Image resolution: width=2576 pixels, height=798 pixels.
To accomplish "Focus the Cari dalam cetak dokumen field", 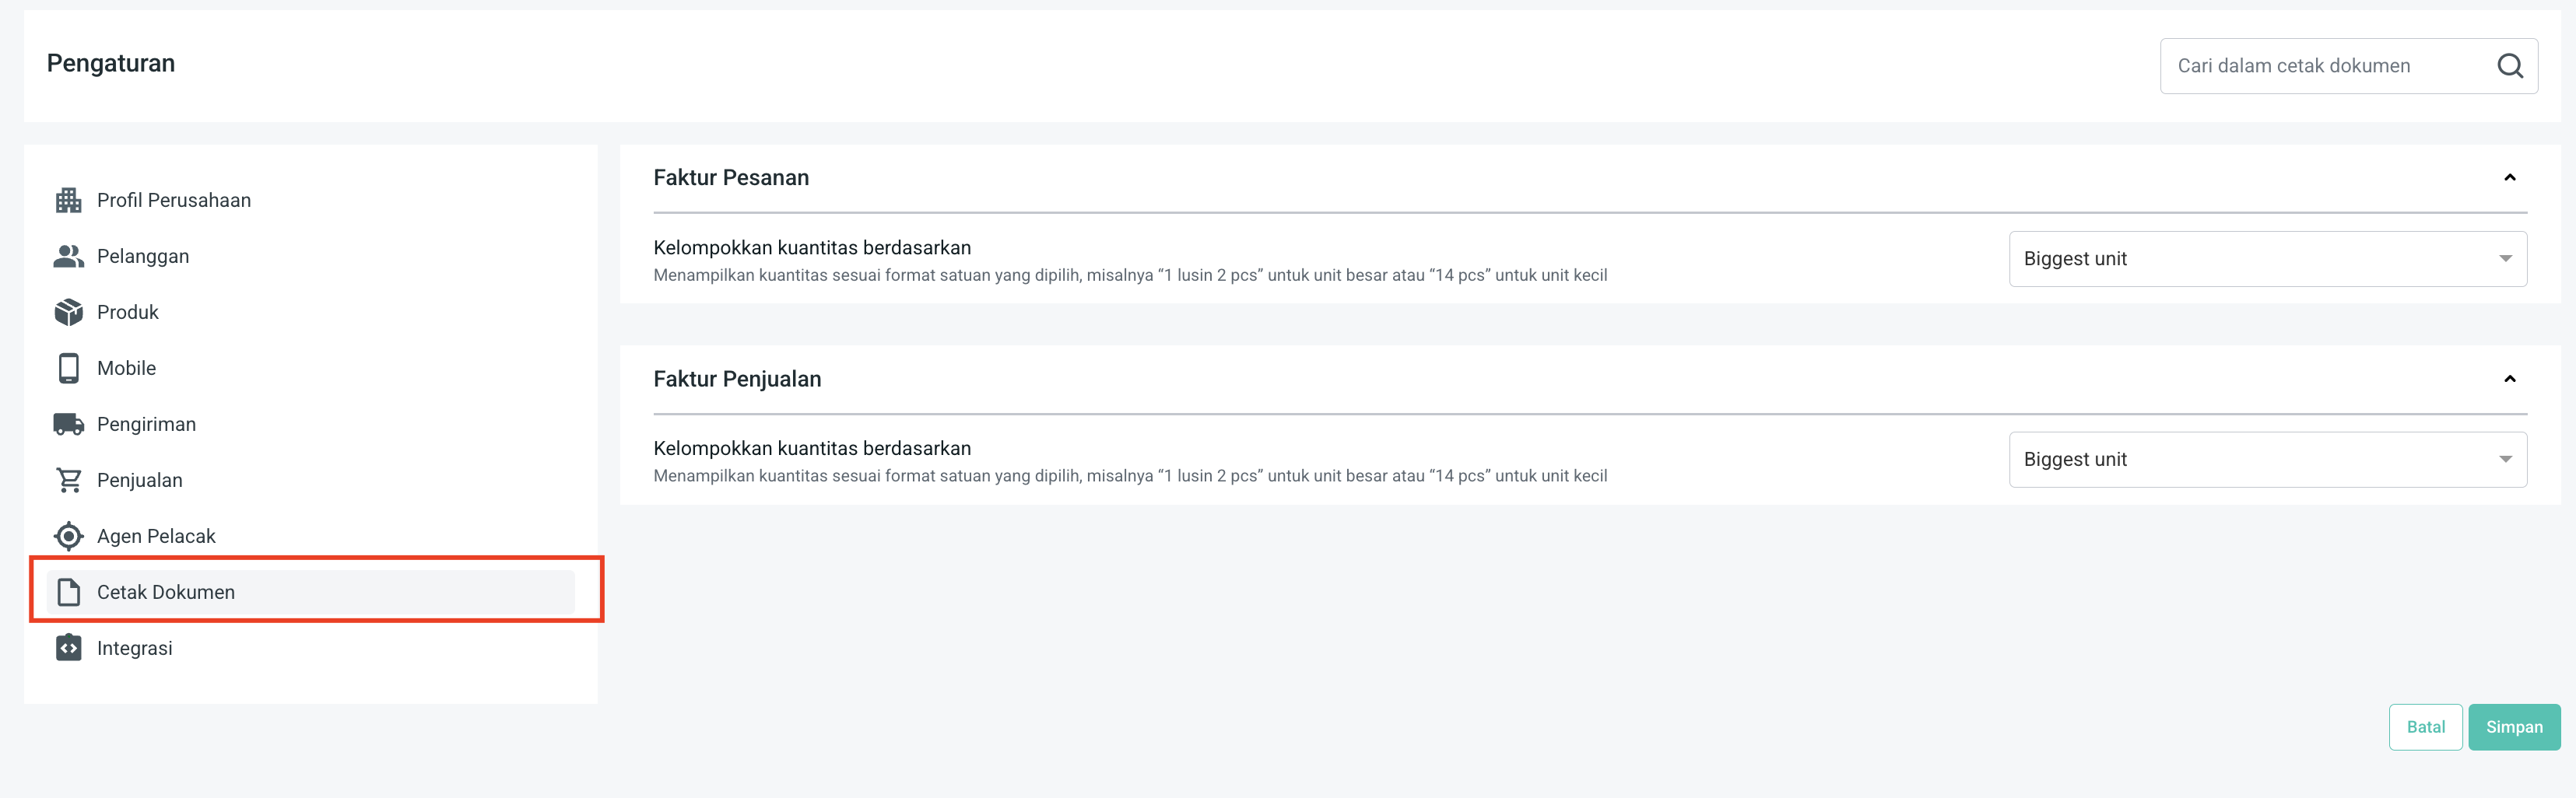I will 2320,66.
